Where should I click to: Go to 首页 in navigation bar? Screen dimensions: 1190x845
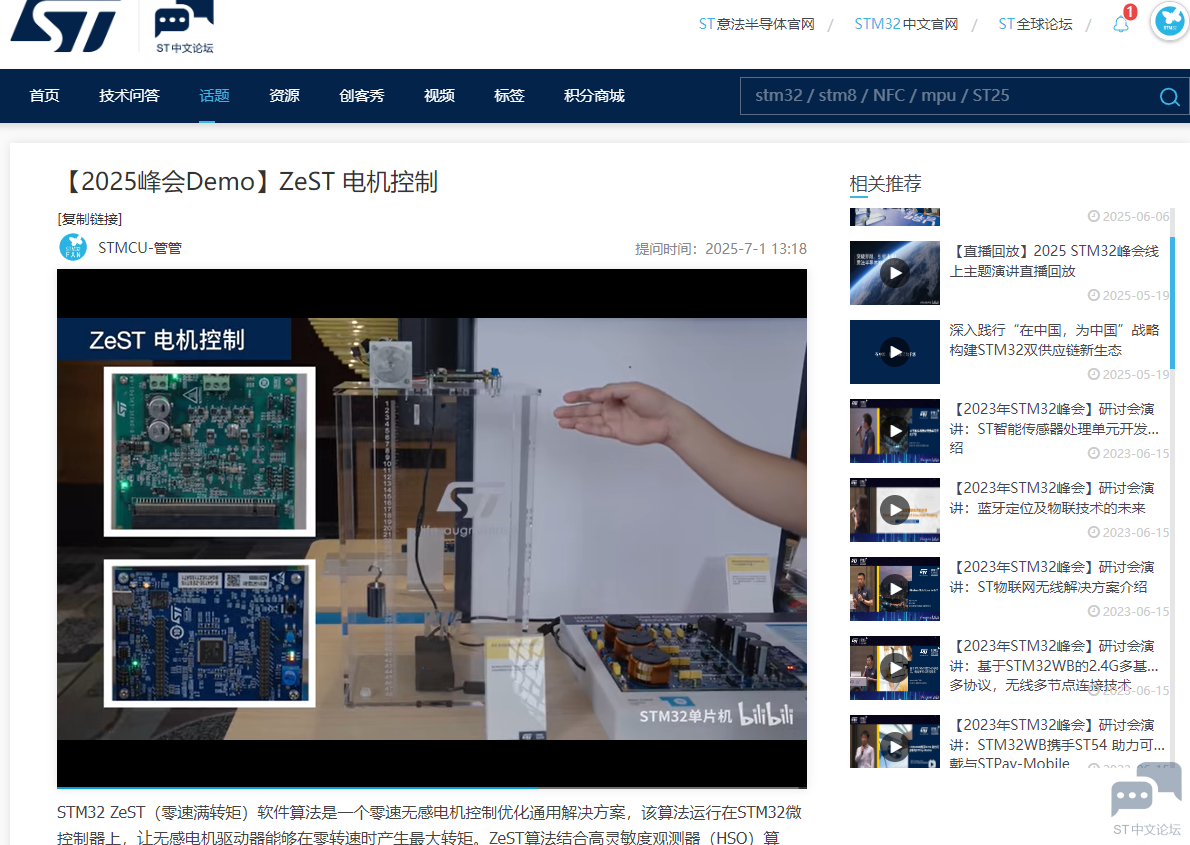(x=44, y=96)
